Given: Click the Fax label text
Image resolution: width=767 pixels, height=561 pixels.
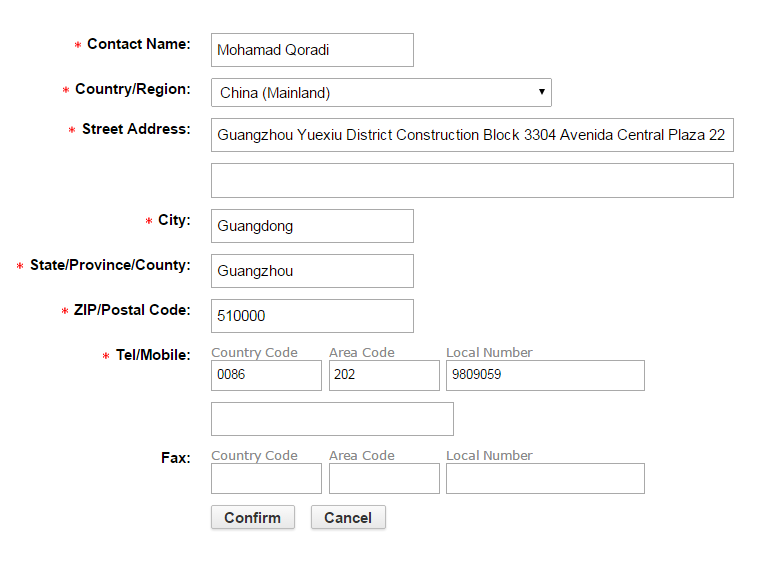Looking at the screenshot, I should [175, 458].
